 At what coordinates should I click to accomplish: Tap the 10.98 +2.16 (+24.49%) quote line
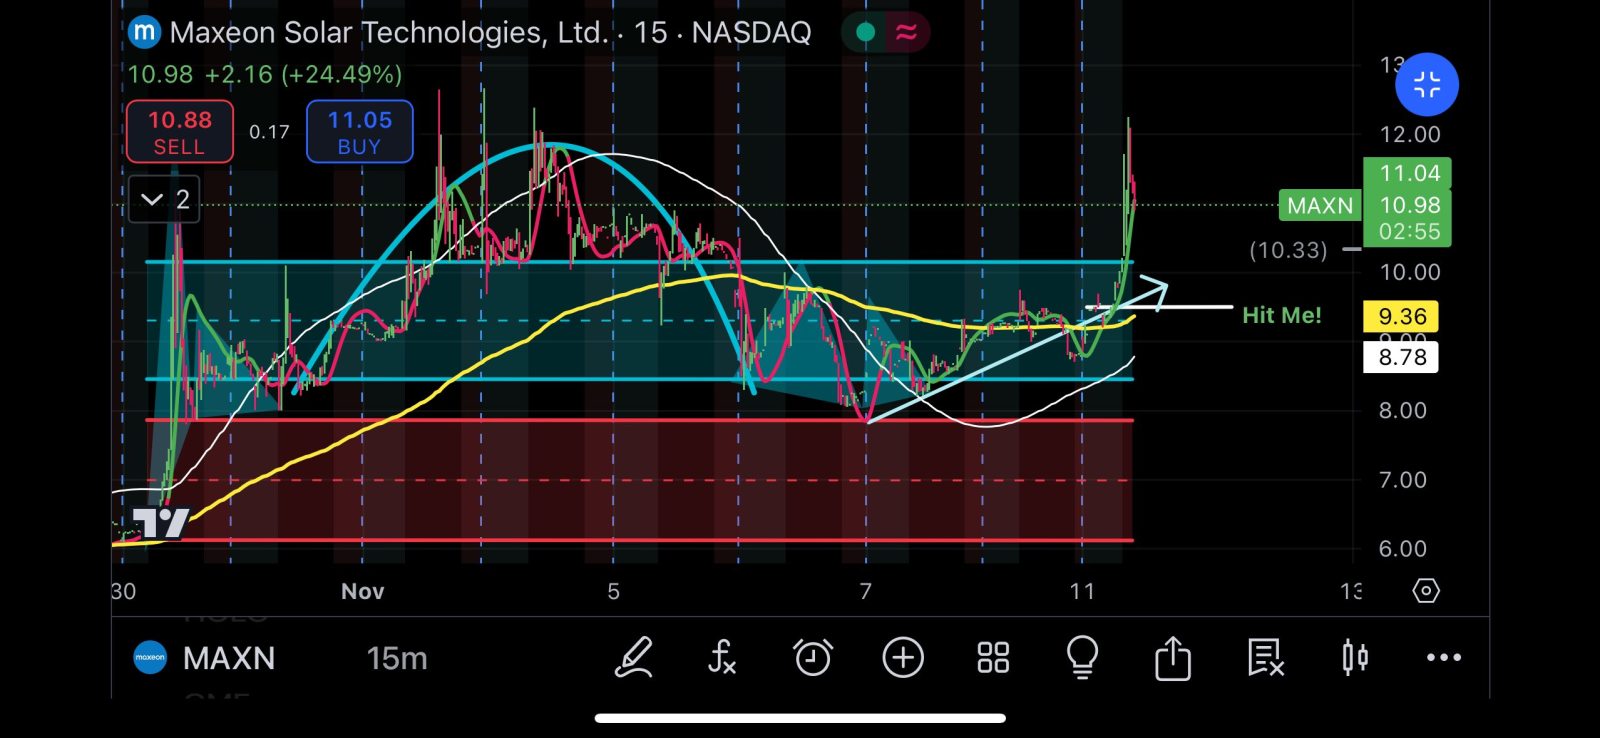coord(265,75)
